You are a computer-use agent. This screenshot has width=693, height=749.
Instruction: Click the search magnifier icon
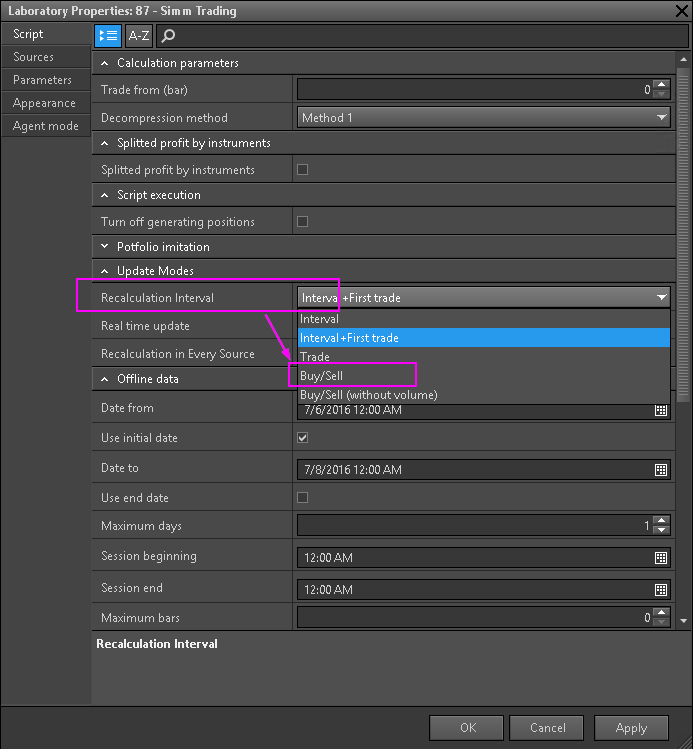(x=168, y=35)
